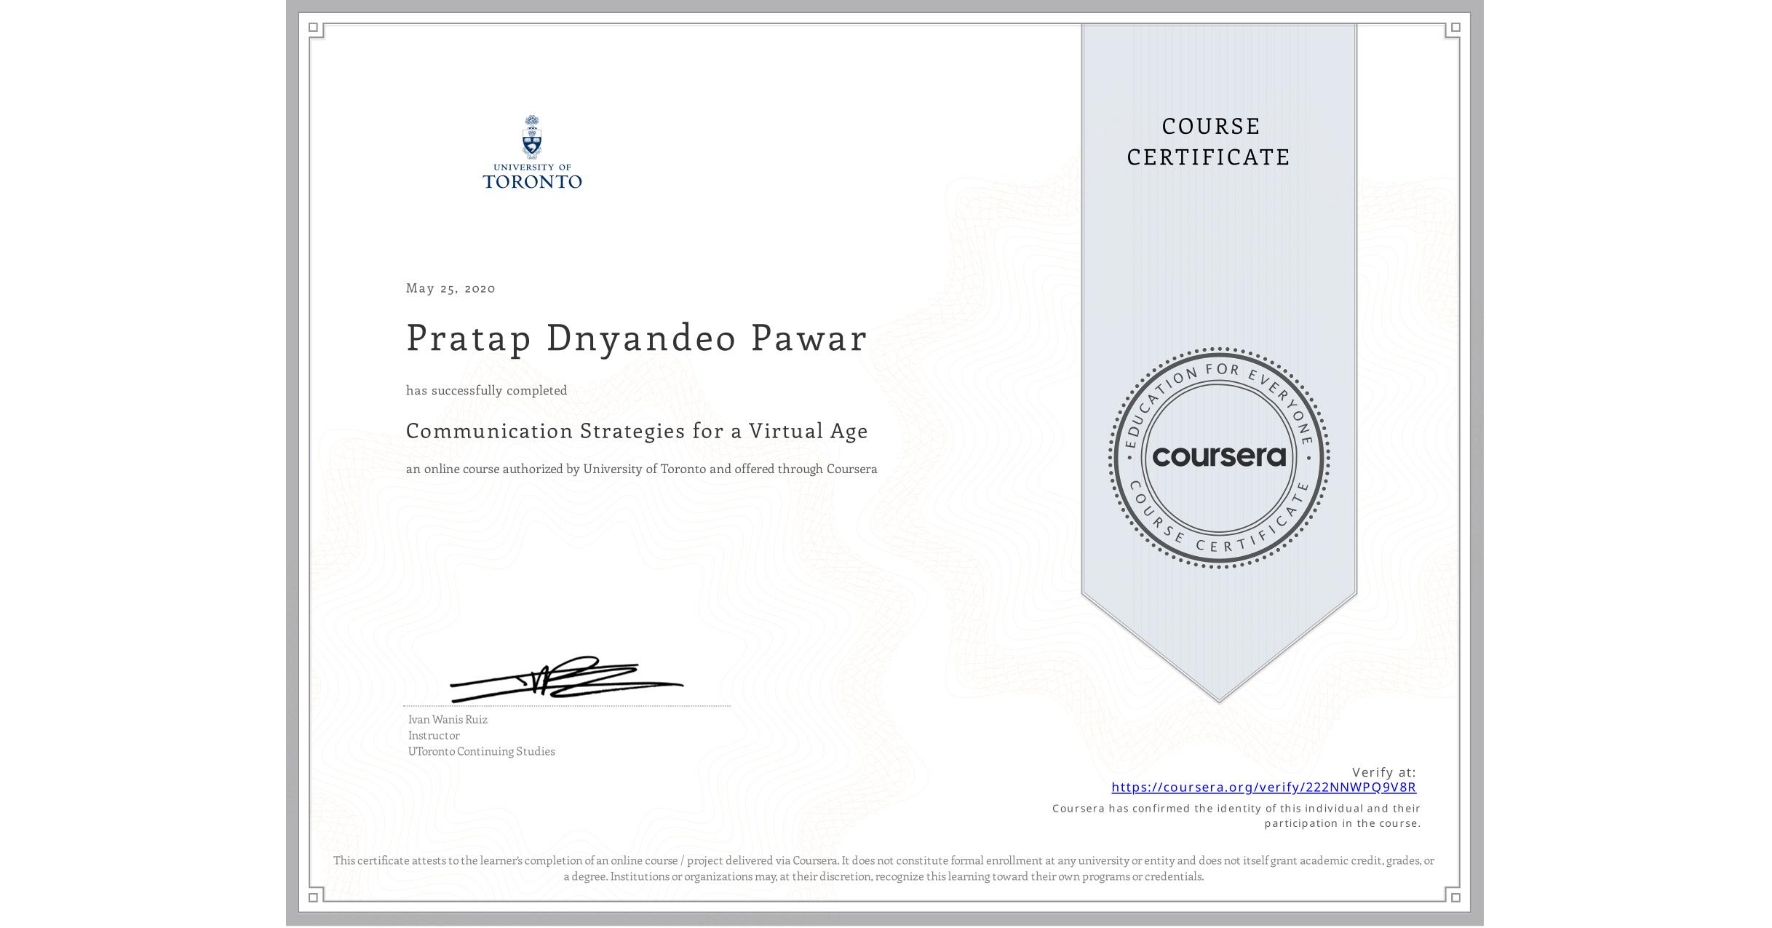Click the date May 25, 2020
This screenshot has width=1772, height=928.
pyautogui.click(x=450, y=288)
